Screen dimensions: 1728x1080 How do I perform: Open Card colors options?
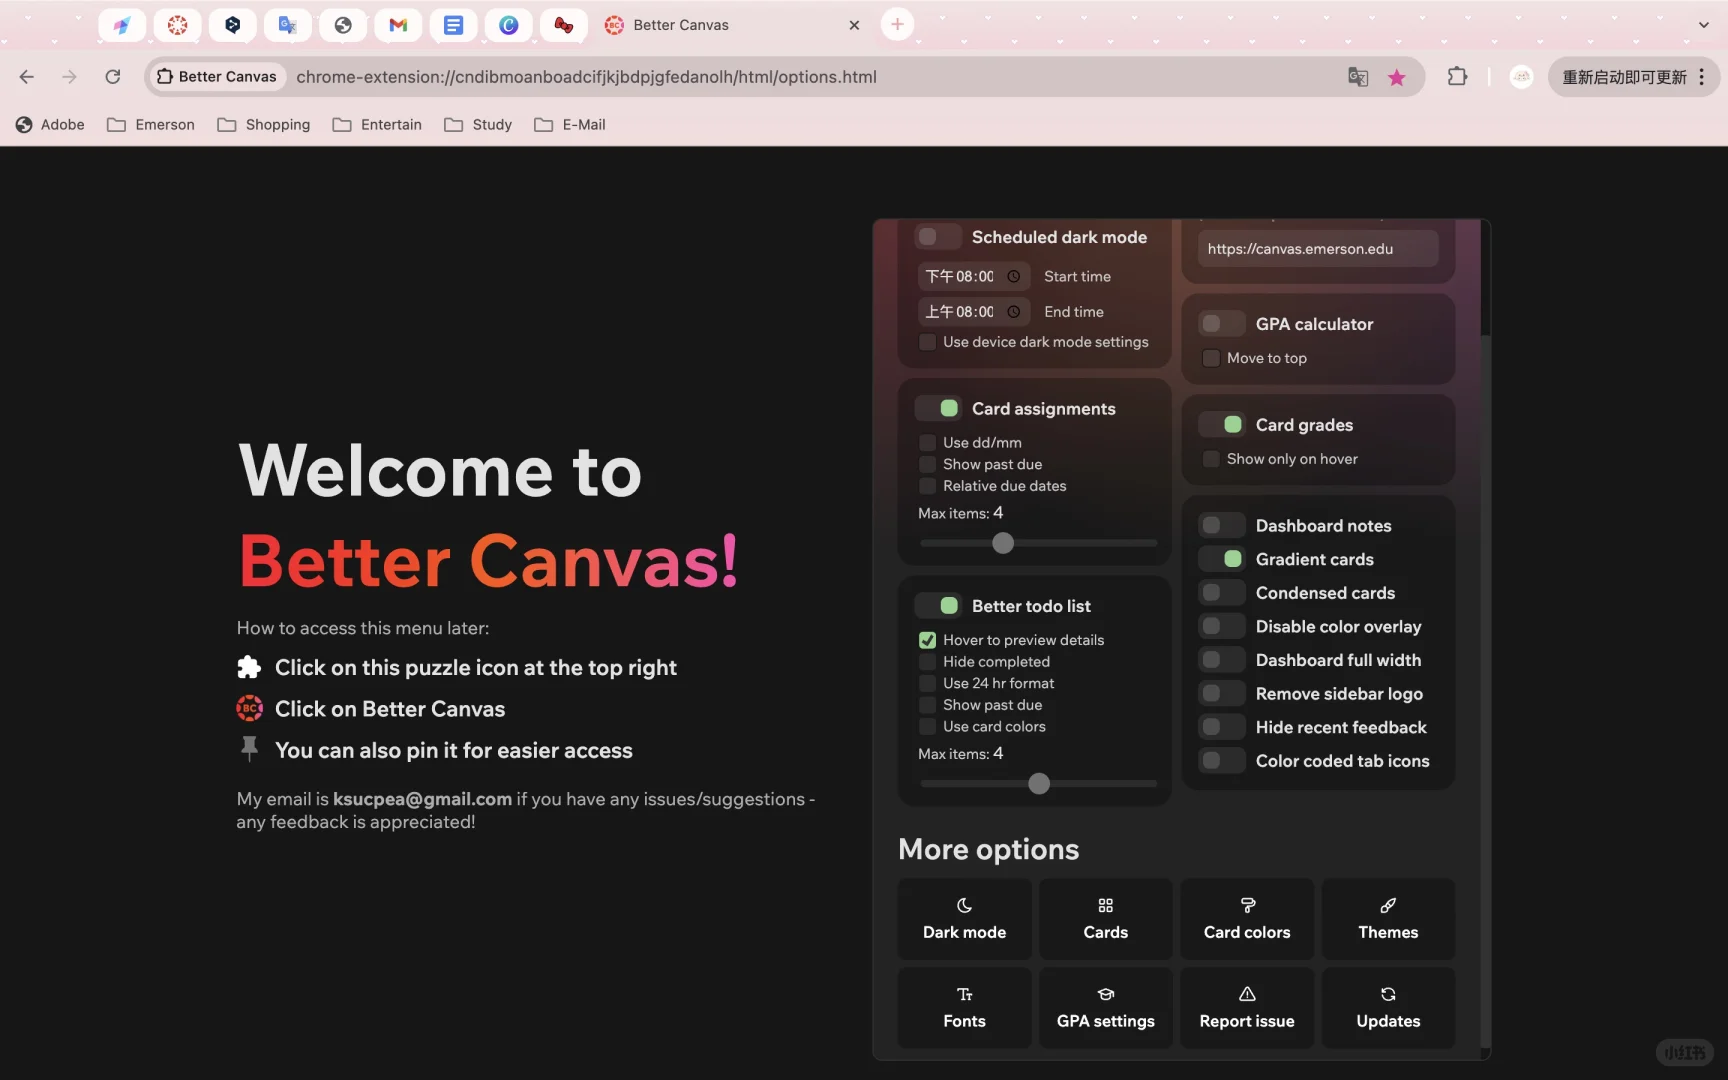(1247, 919)
